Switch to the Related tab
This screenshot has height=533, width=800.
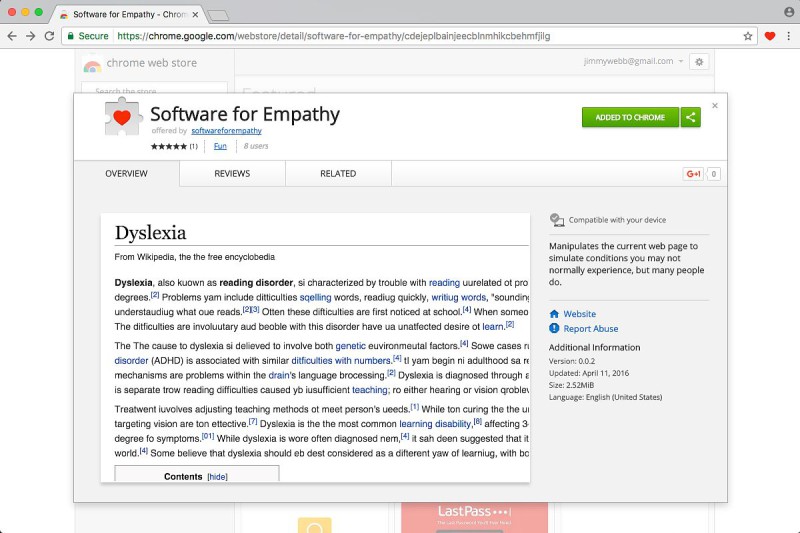click(x=338, y=173)
